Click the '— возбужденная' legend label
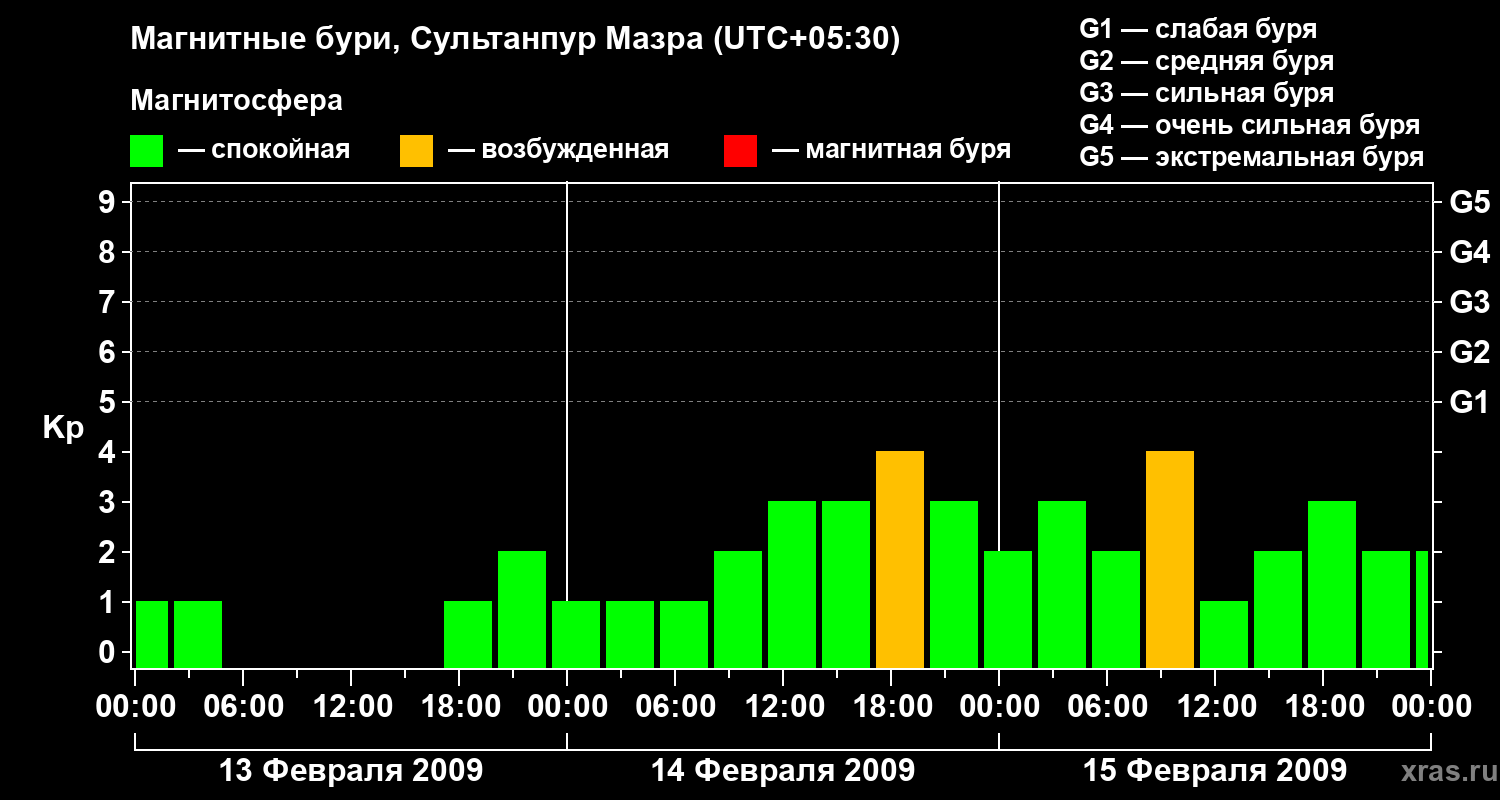1500x800 pixels. pyautogui.click(x=558, y=151)
